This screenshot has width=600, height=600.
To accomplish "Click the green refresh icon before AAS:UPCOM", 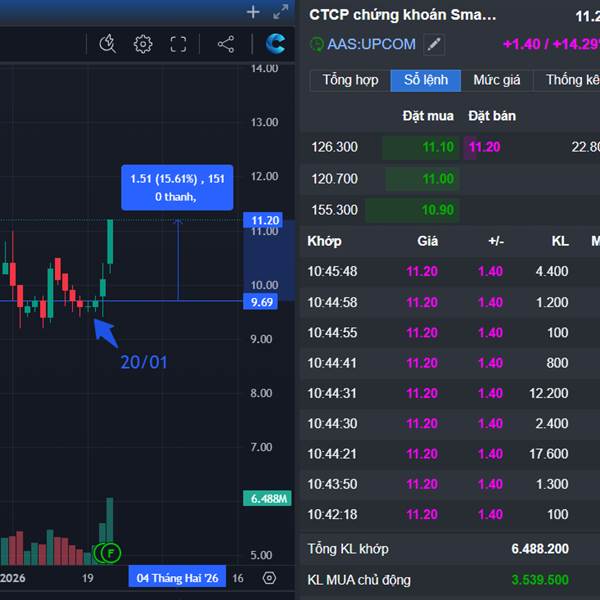I will [x=317, y=44].
